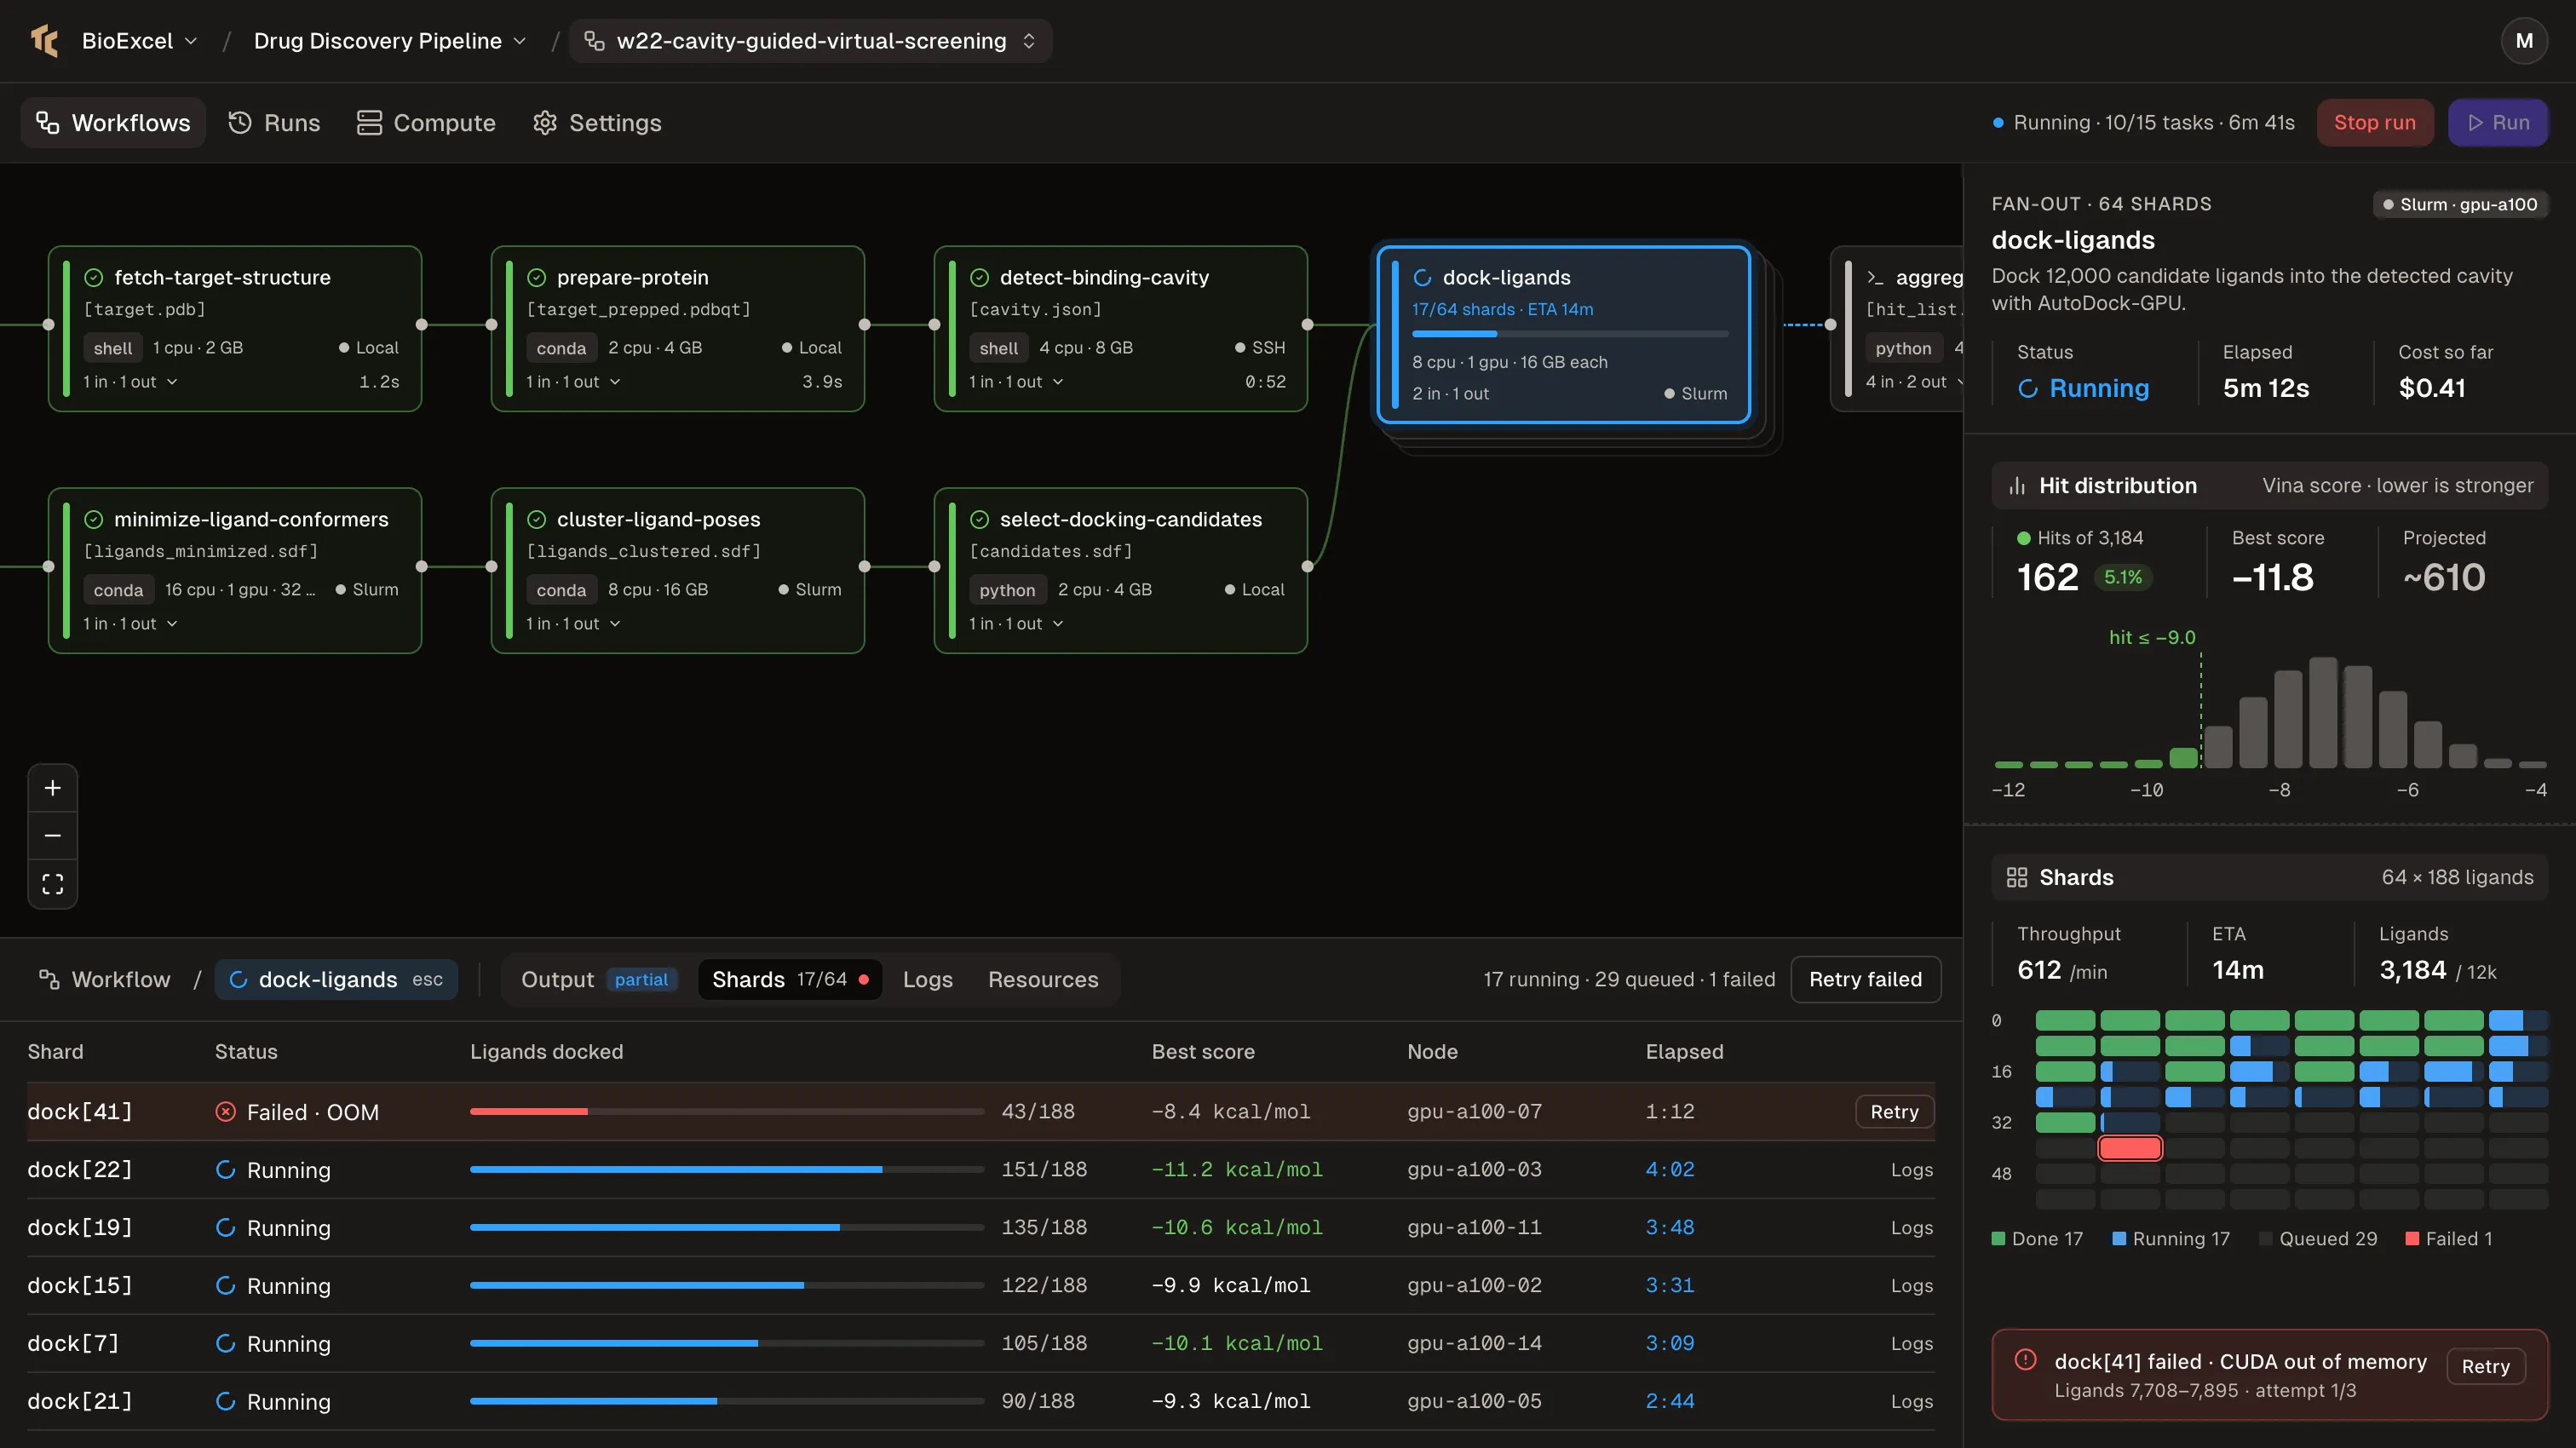Click the zoom out minus icon

(53, 836)
